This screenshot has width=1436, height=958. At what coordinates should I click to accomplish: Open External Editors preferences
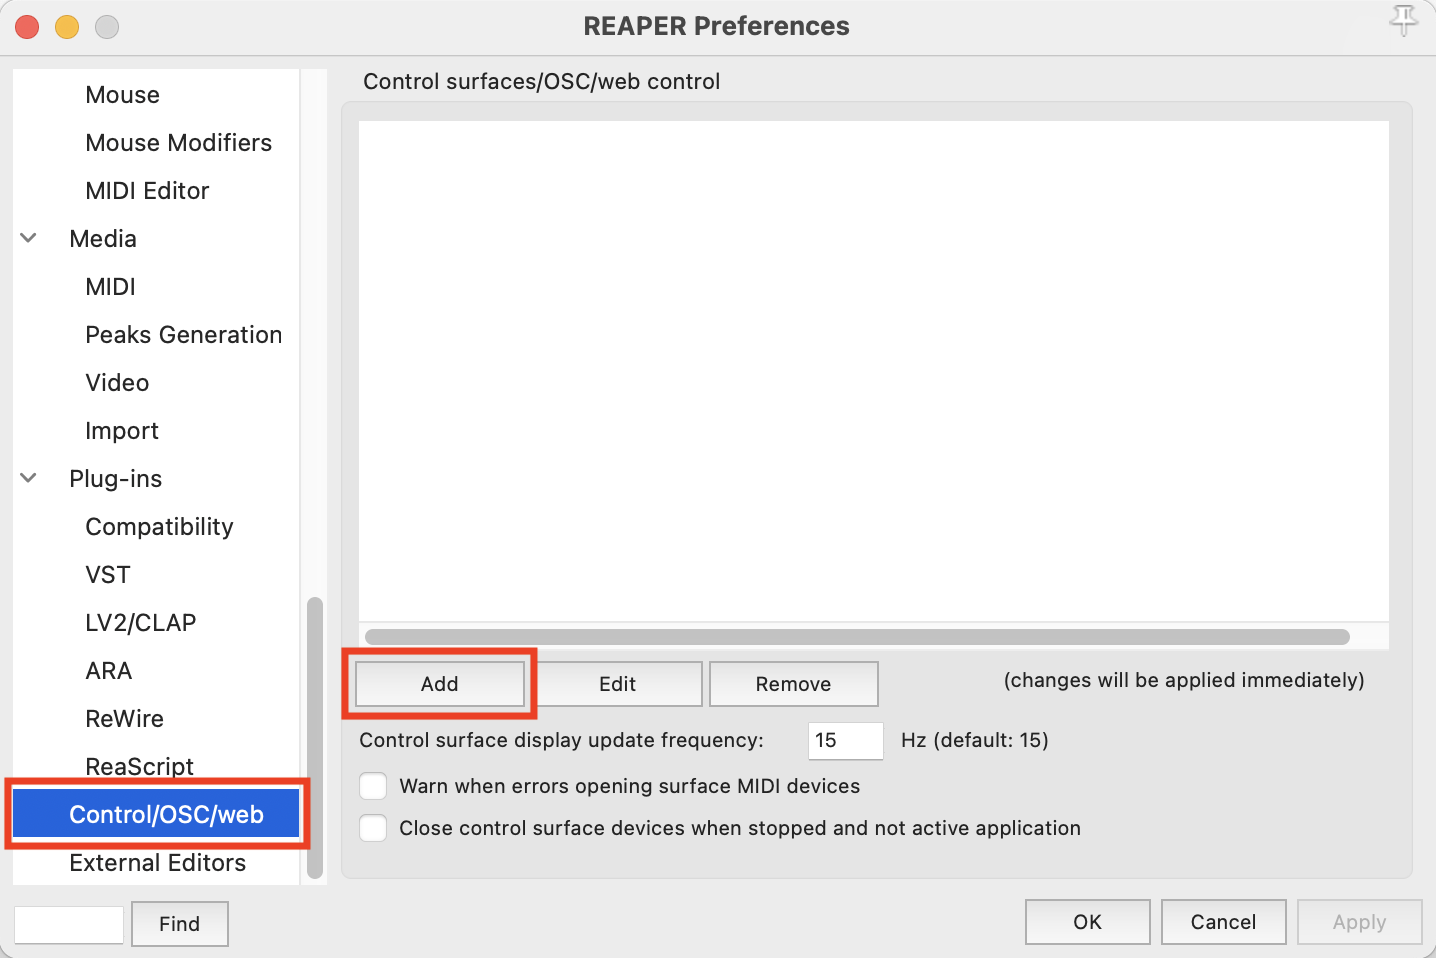[x=157, y=863]
